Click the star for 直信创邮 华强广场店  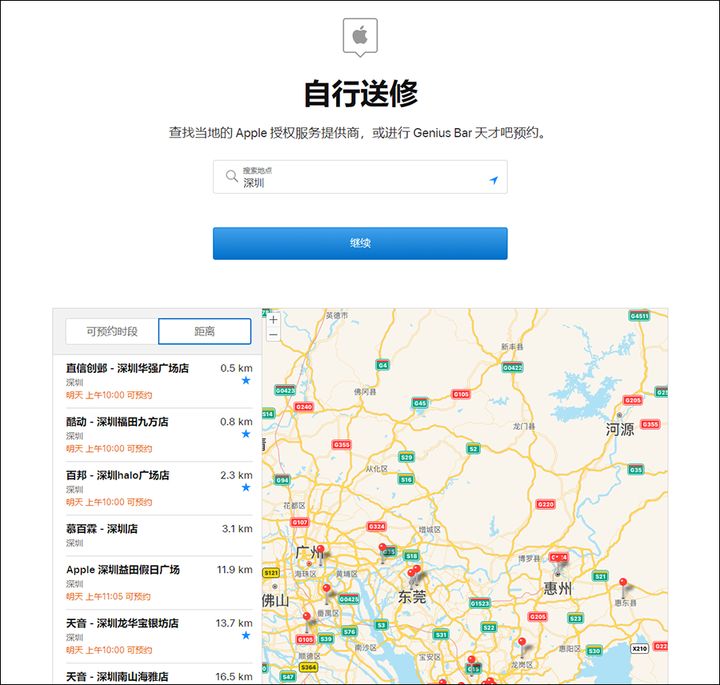coord(246,380)
